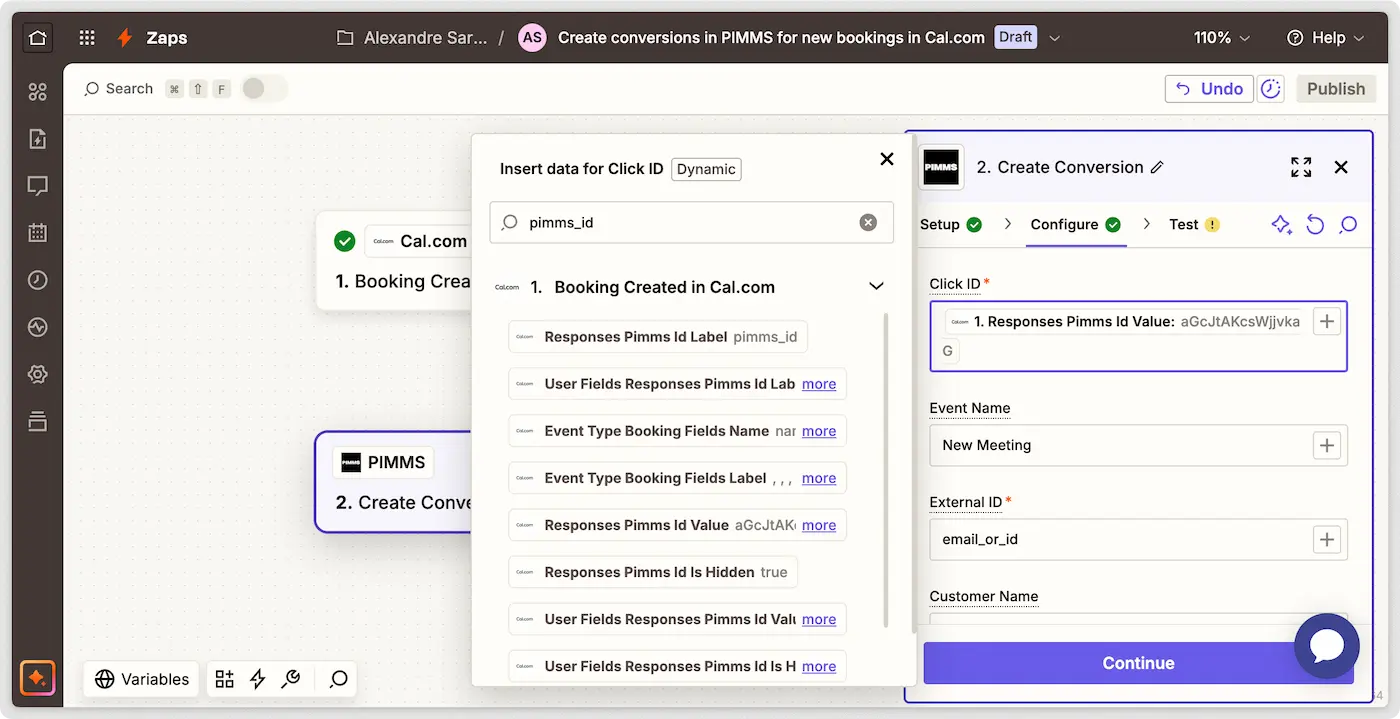Click more link on Responses Pimms Id Value
The image size is (1400, 719).
click(819, 525)
